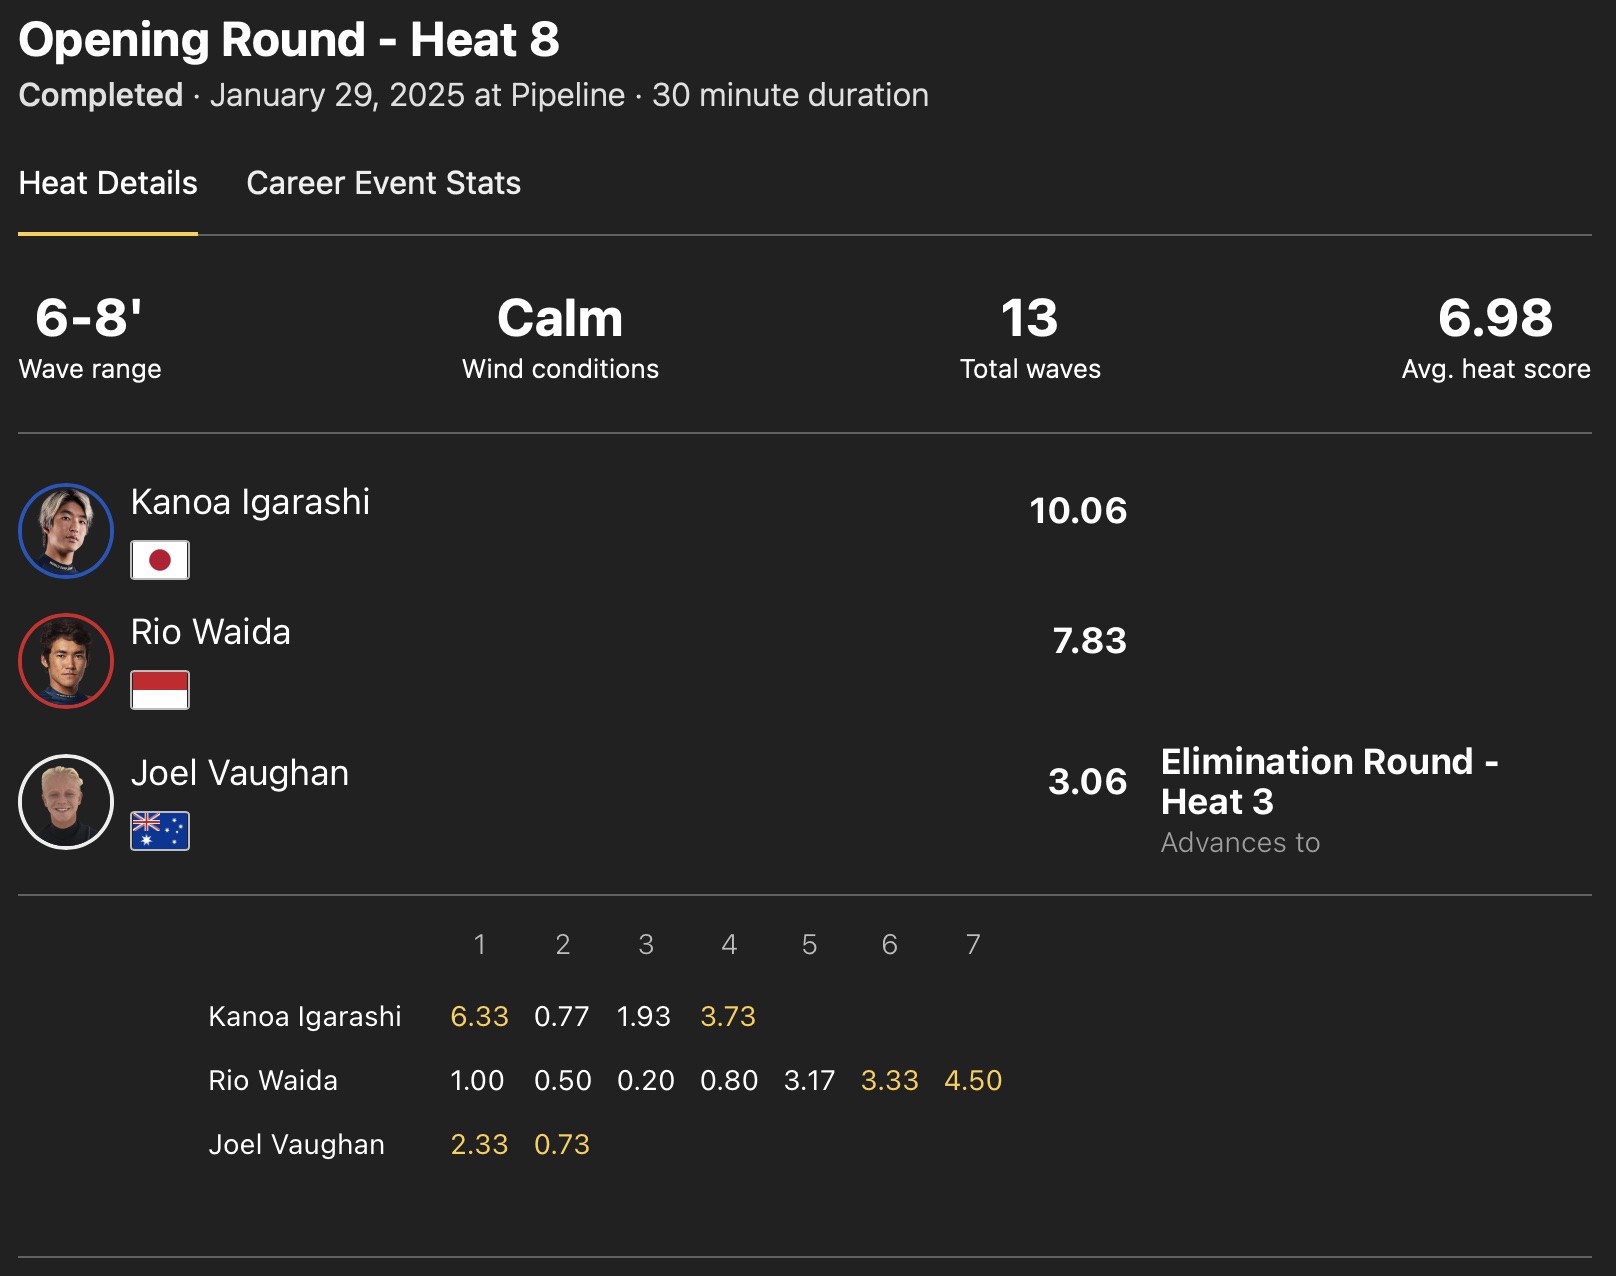Screen dimensions: 1616x1276
Task: Select Joel Vaughan's 2.33 wave score
Action: 479,1145
